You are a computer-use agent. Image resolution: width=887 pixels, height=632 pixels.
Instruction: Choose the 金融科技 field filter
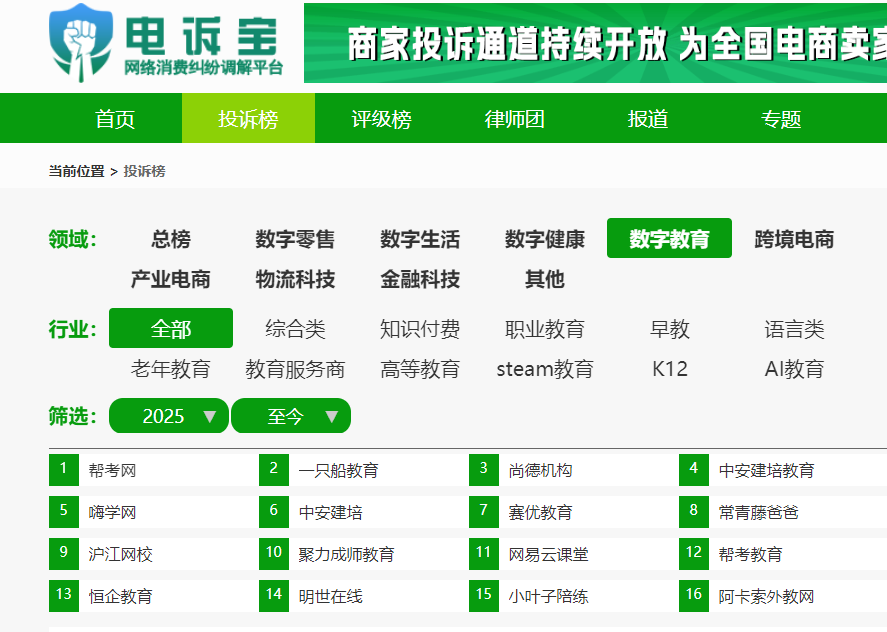pyautogui.click(x=420, y=279)
